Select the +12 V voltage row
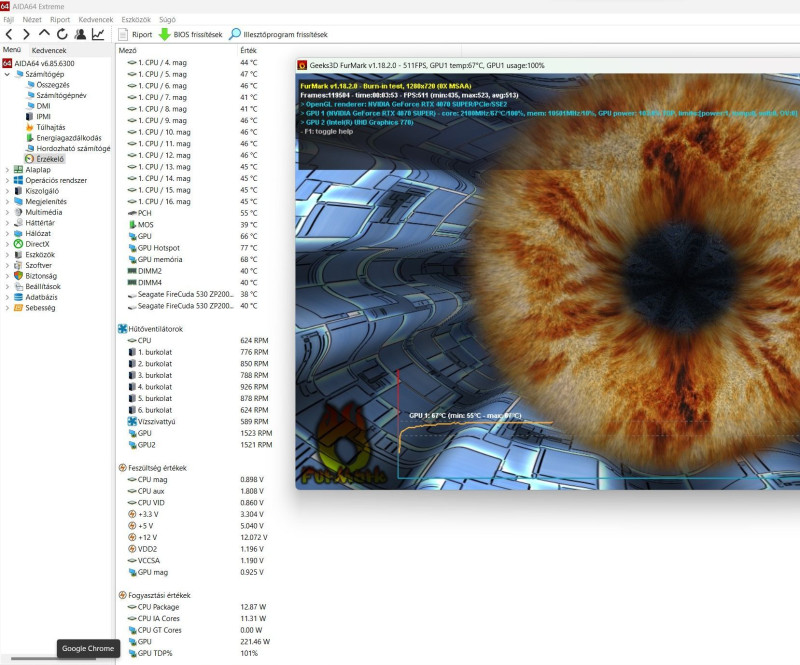800x665 pixels. click(x=199, y=537)
